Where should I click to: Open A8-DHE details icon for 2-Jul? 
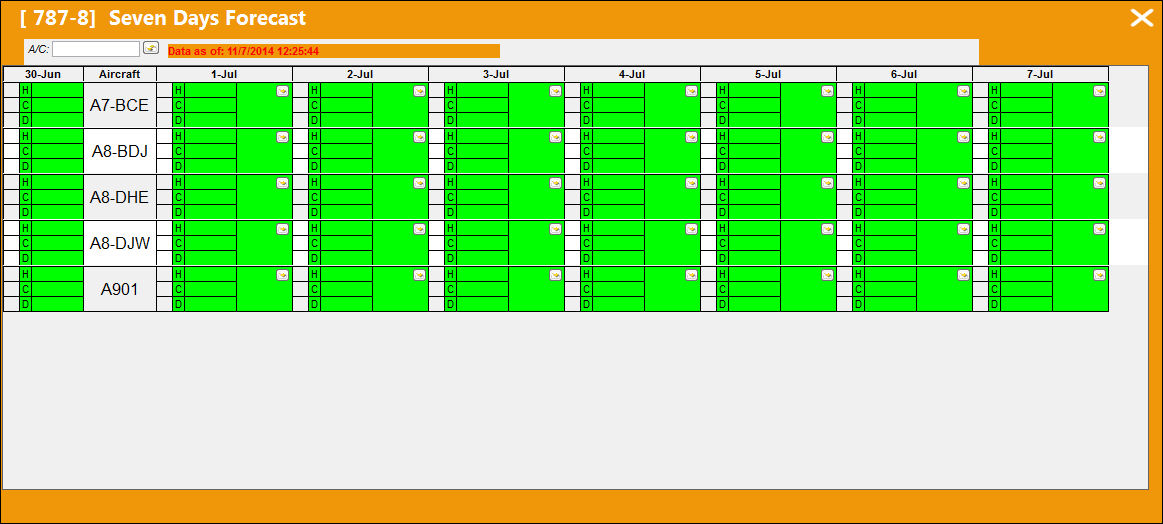click(x=419, y=183)
